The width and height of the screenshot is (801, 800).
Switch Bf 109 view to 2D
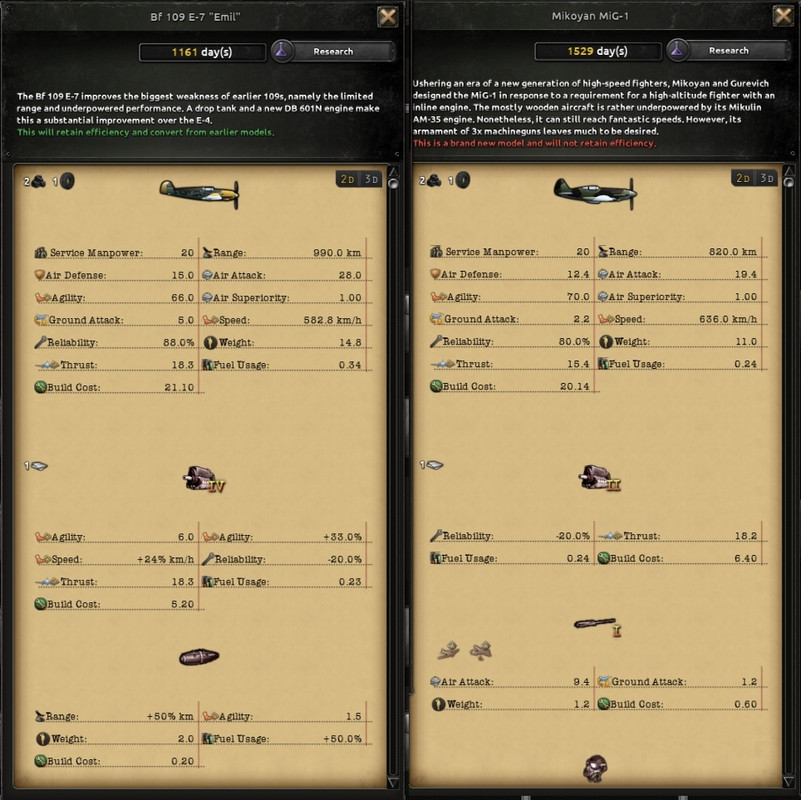pyautogui.click(x=347, y=179)
